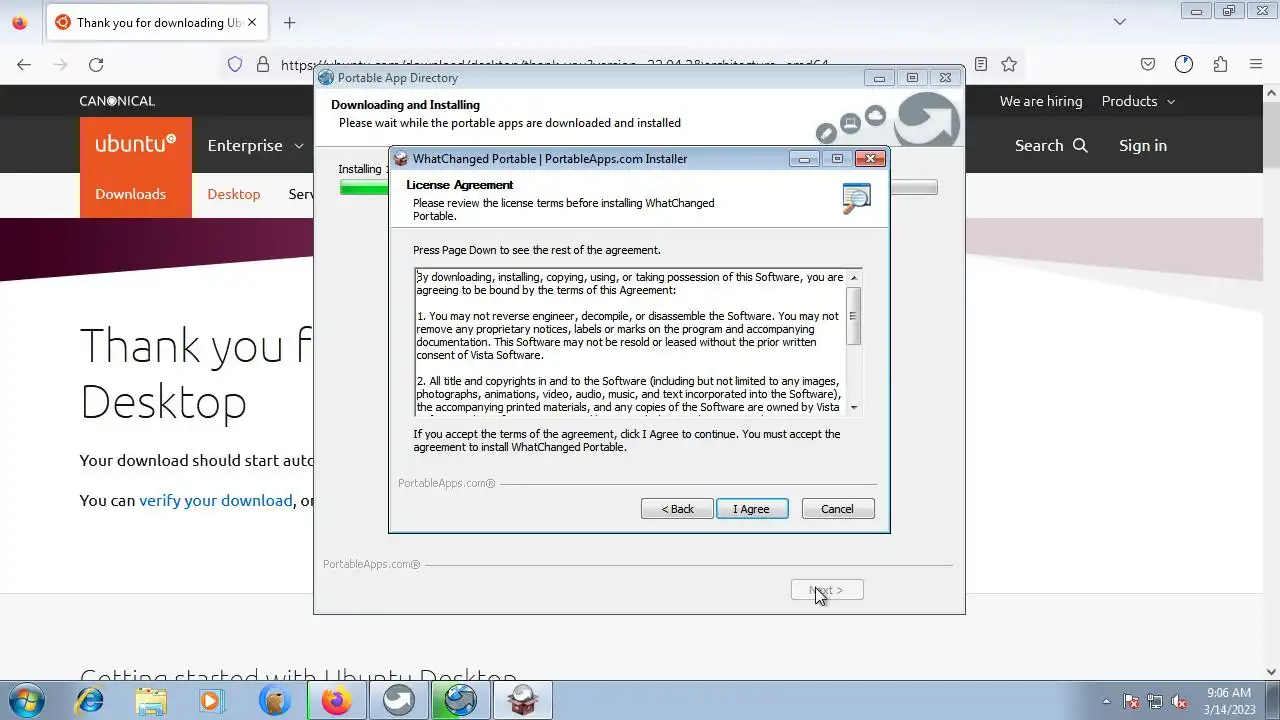
Task: Open the Firefox hamburger menu
Action: click(x=1256, y=64)
